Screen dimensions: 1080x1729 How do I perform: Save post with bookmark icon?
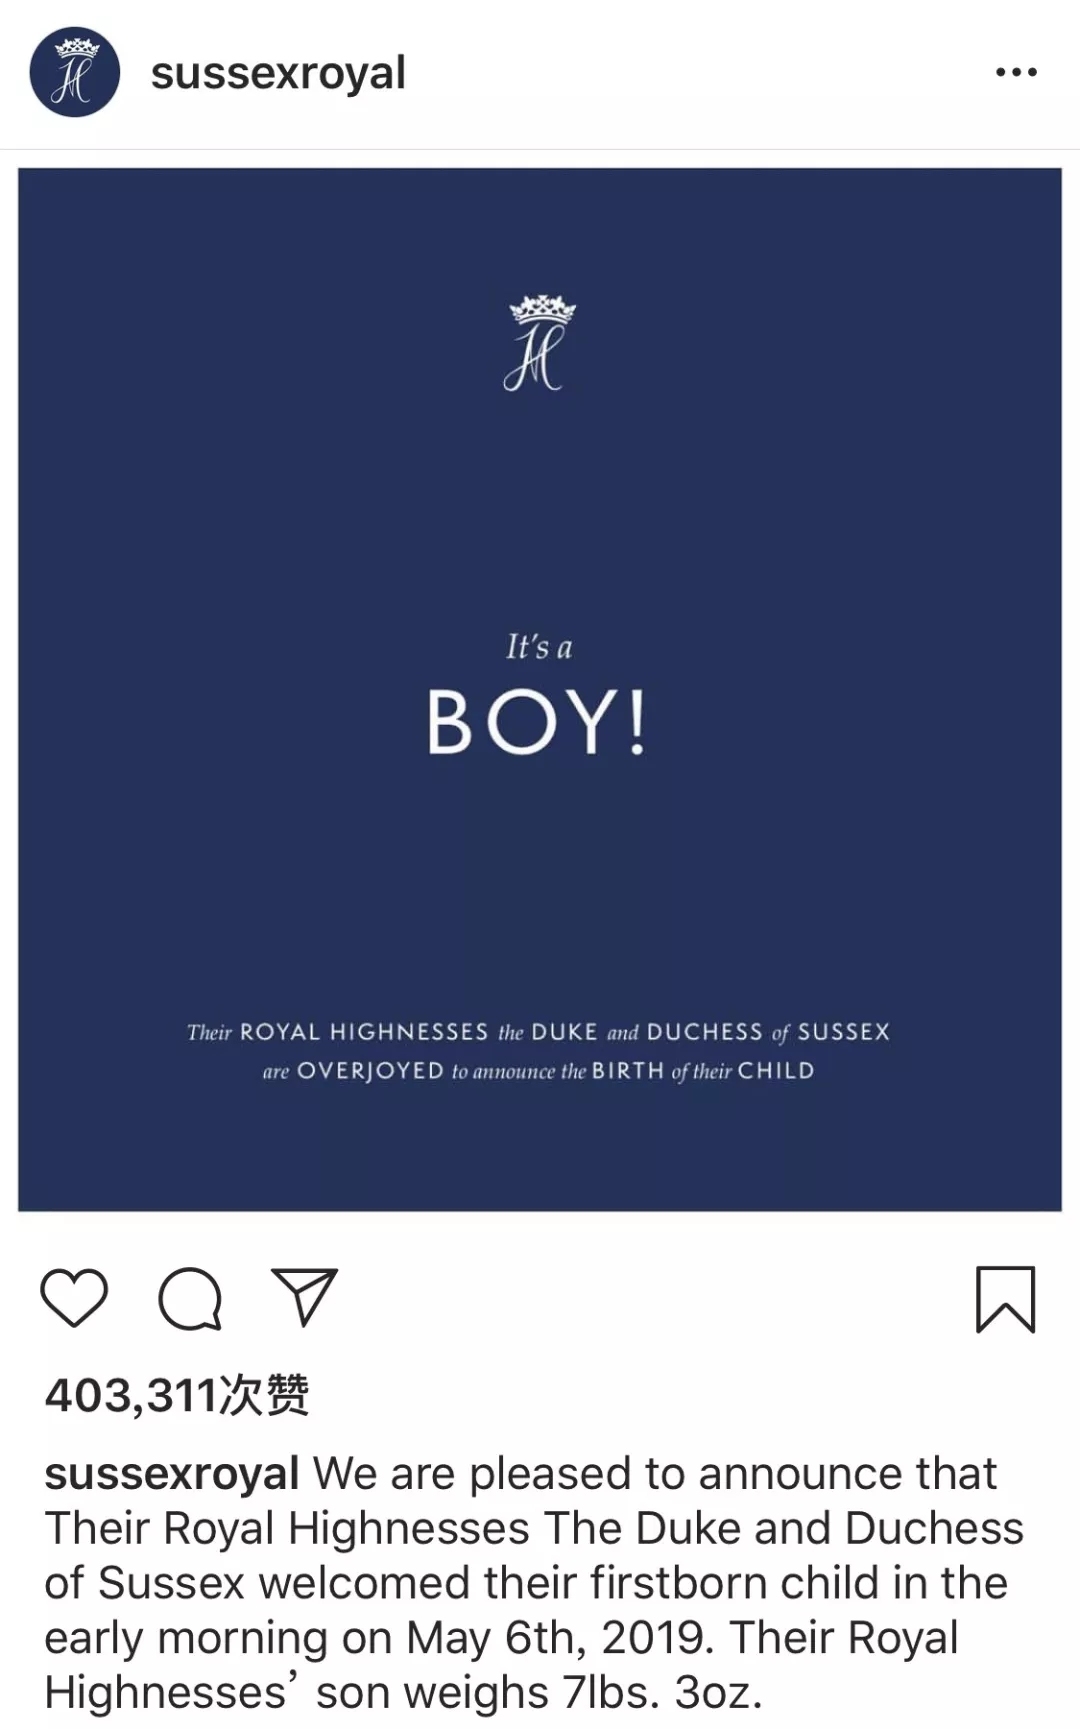pos(1005,1299)
